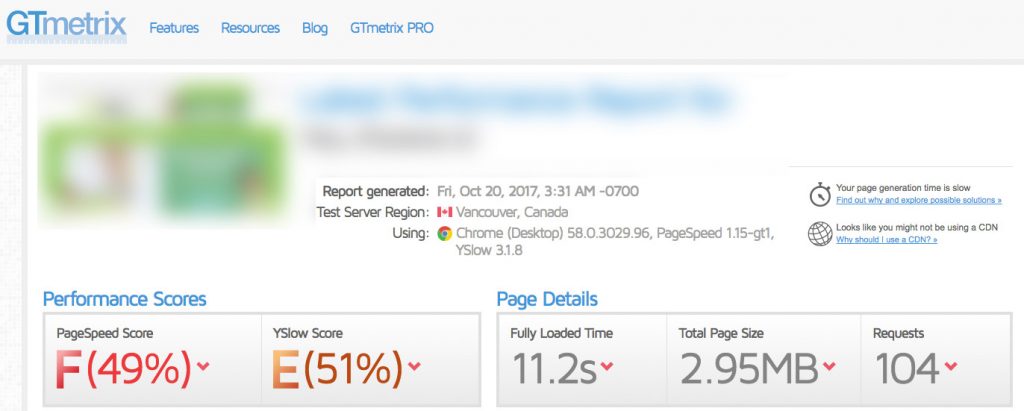Open 'Find out why and explore possible solutions' link

(x=919, y=200)
